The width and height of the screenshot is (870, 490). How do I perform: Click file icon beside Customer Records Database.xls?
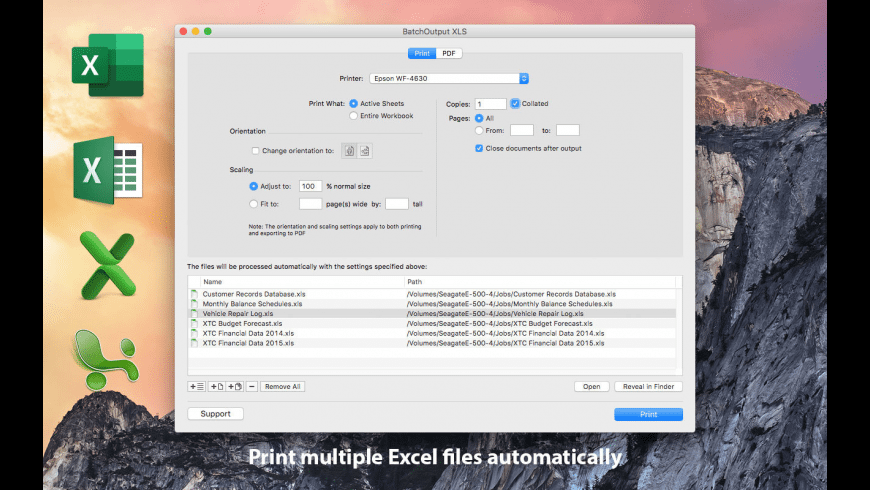[194, 294]
